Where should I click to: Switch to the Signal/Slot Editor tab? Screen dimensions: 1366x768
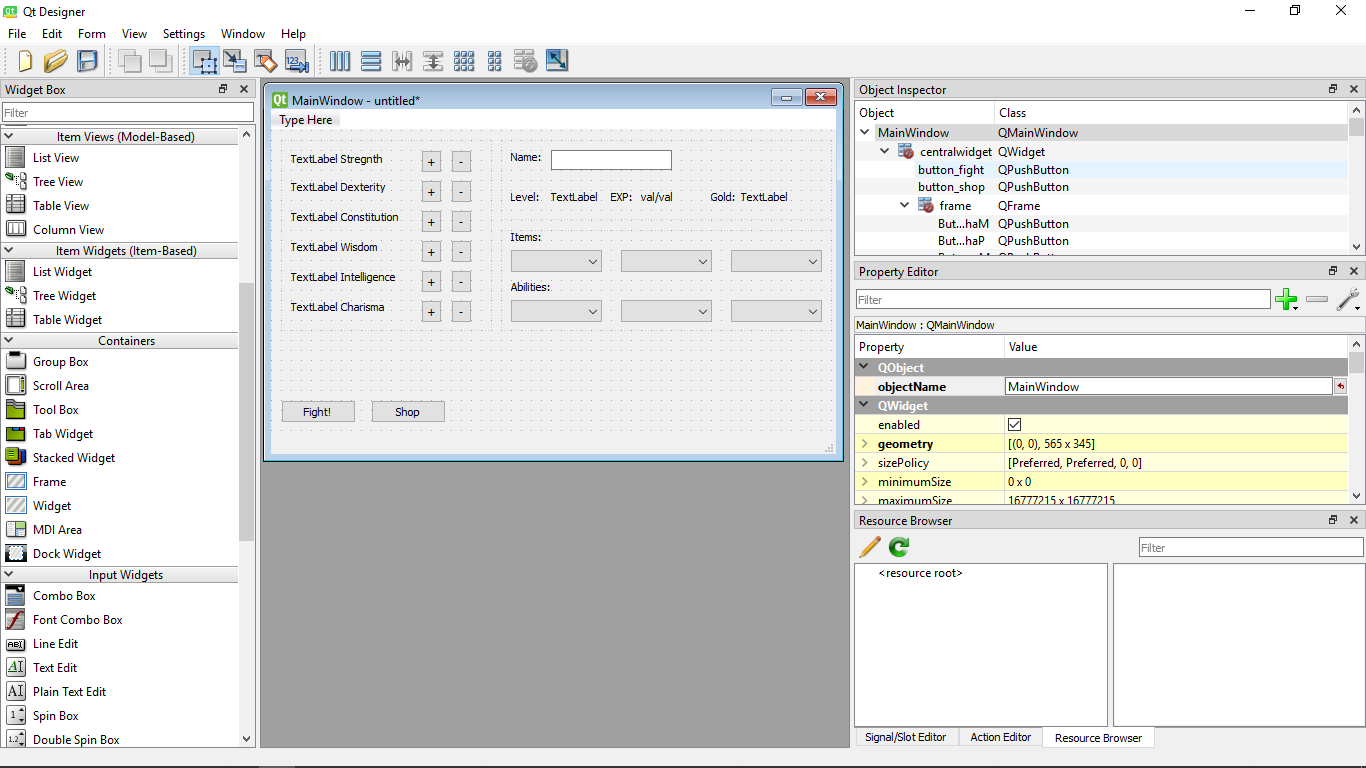pyautogui.click(x=906, y=737)
